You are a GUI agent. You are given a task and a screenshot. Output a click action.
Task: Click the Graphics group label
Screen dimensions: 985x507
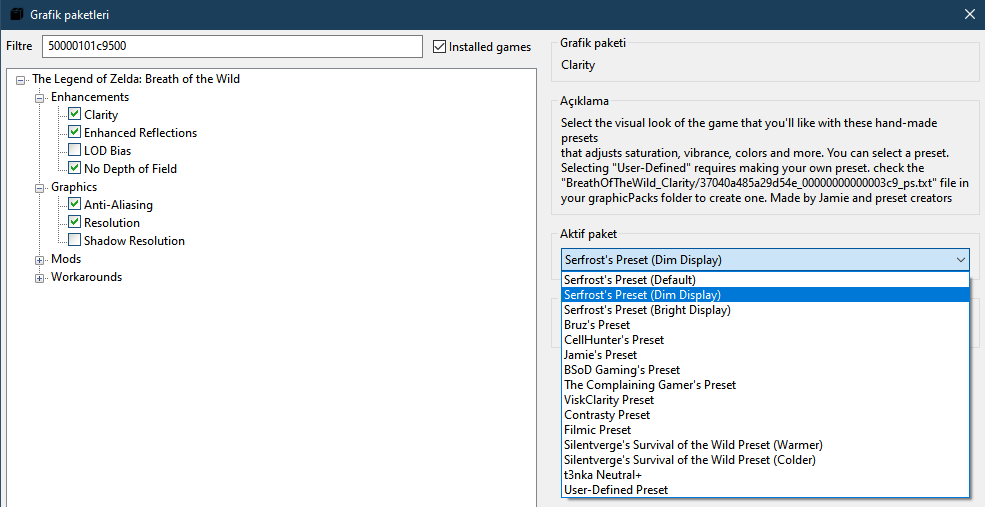click(x=74, y=187)
